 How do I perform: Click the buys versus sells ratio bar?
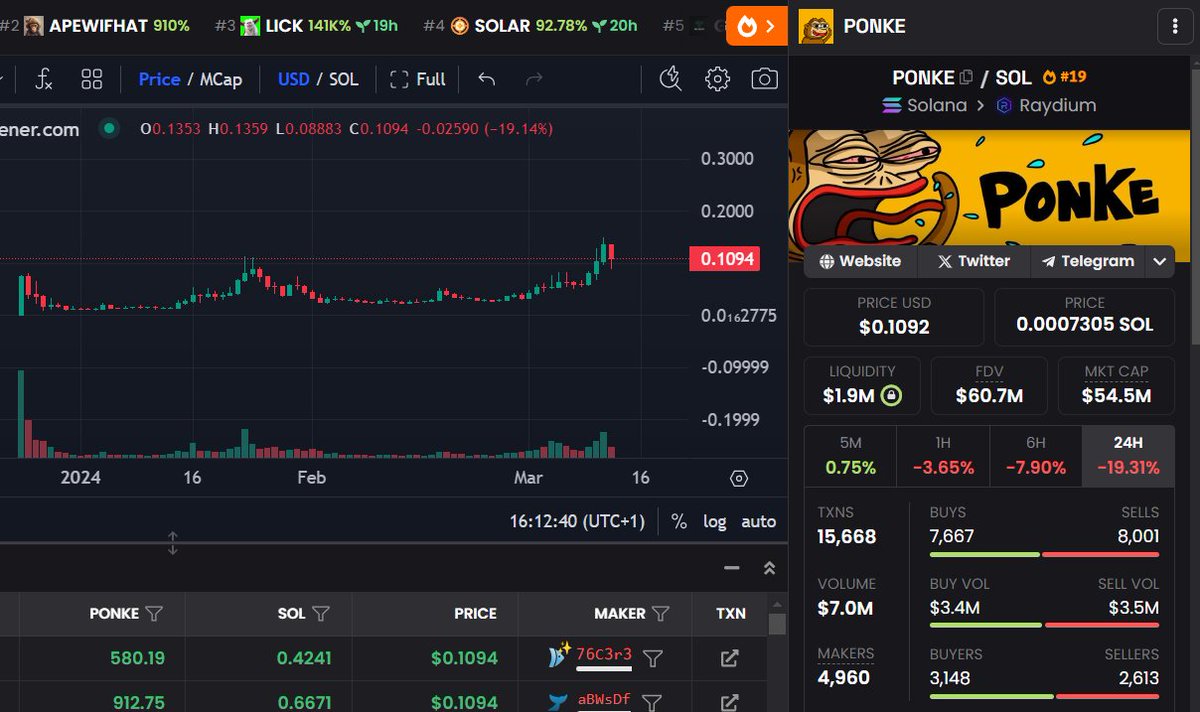click(x=1043, y=552)
